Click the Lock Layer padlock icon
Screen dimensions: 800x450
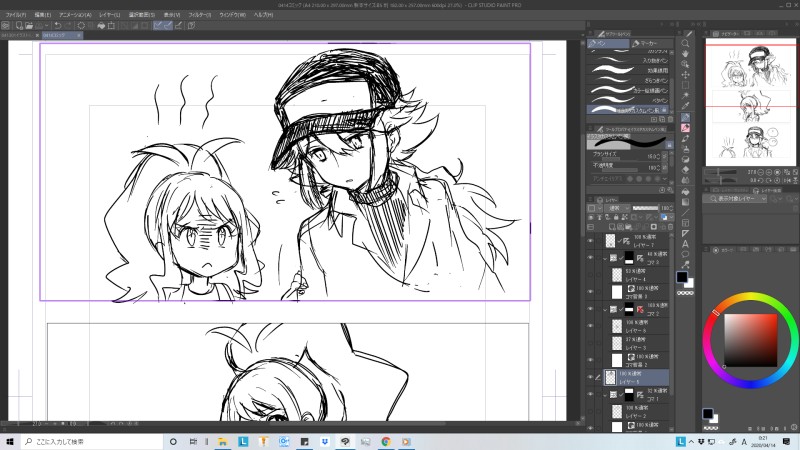click(x=616, y=217)
